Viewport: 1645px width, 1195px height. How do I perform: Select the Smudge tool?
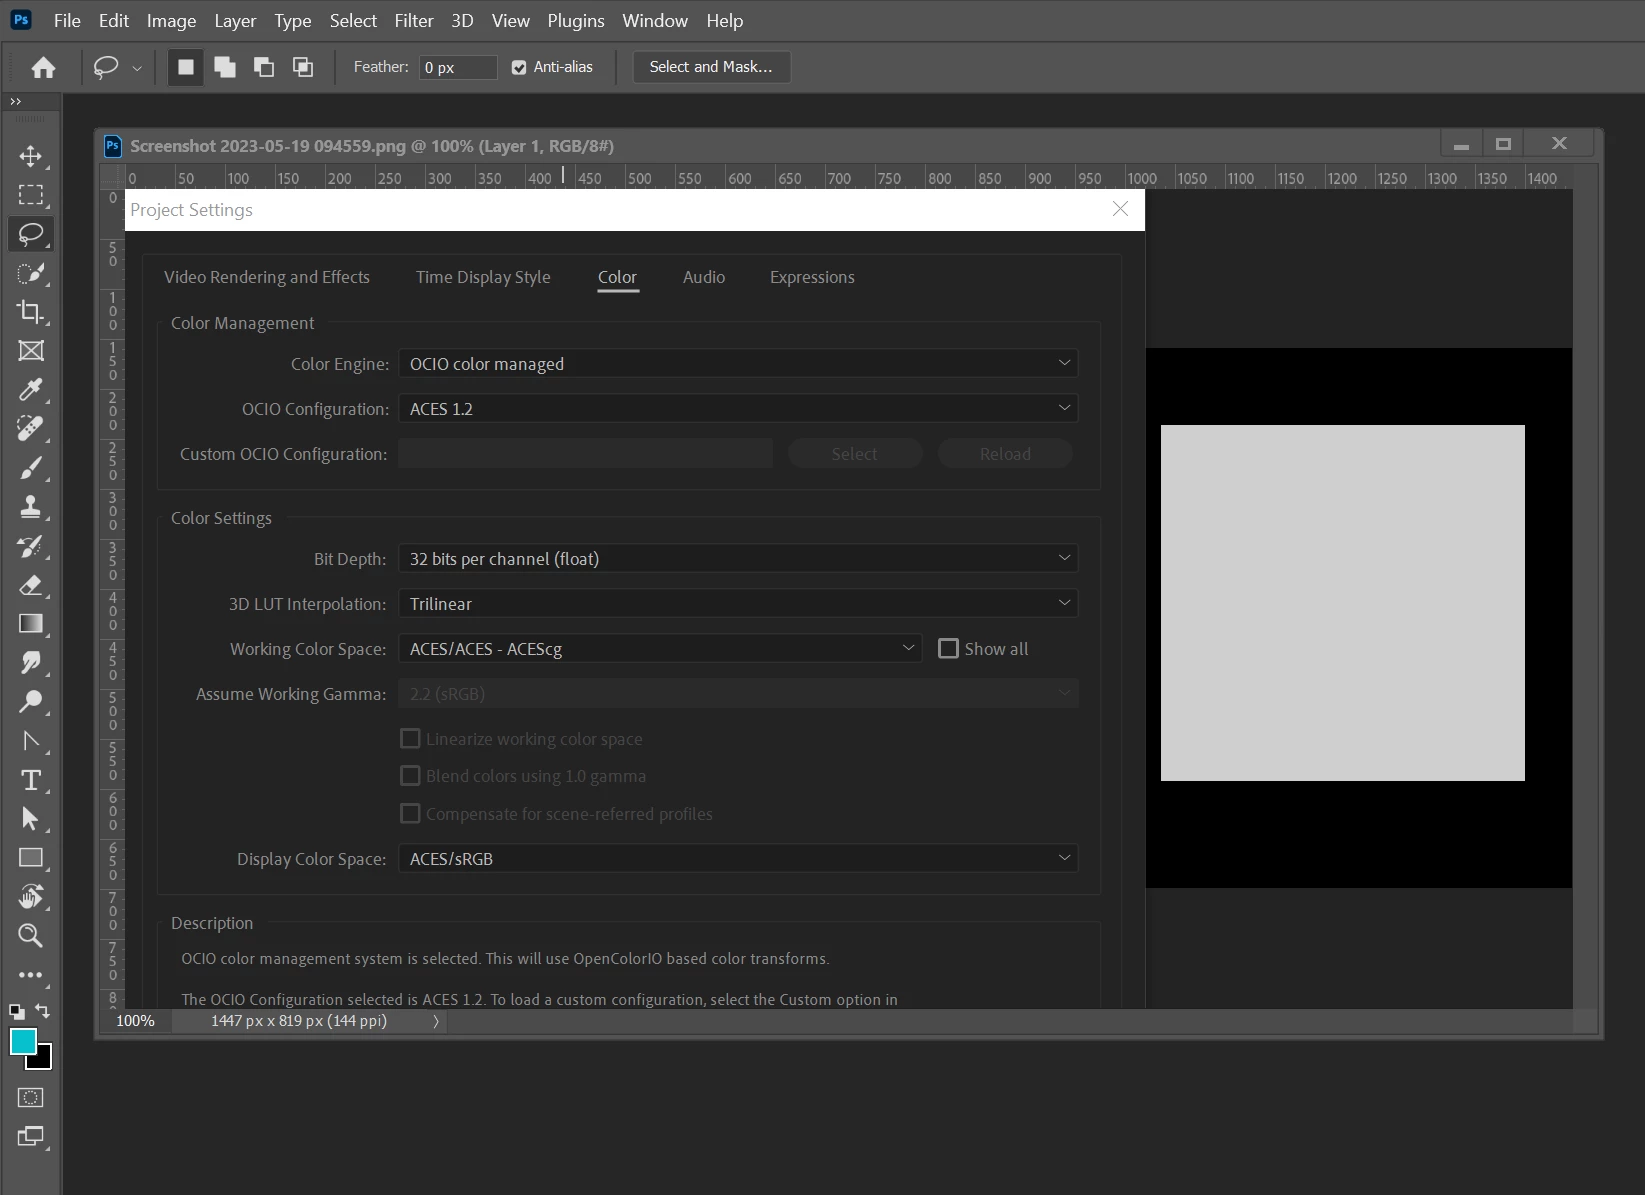pos(31,663)
